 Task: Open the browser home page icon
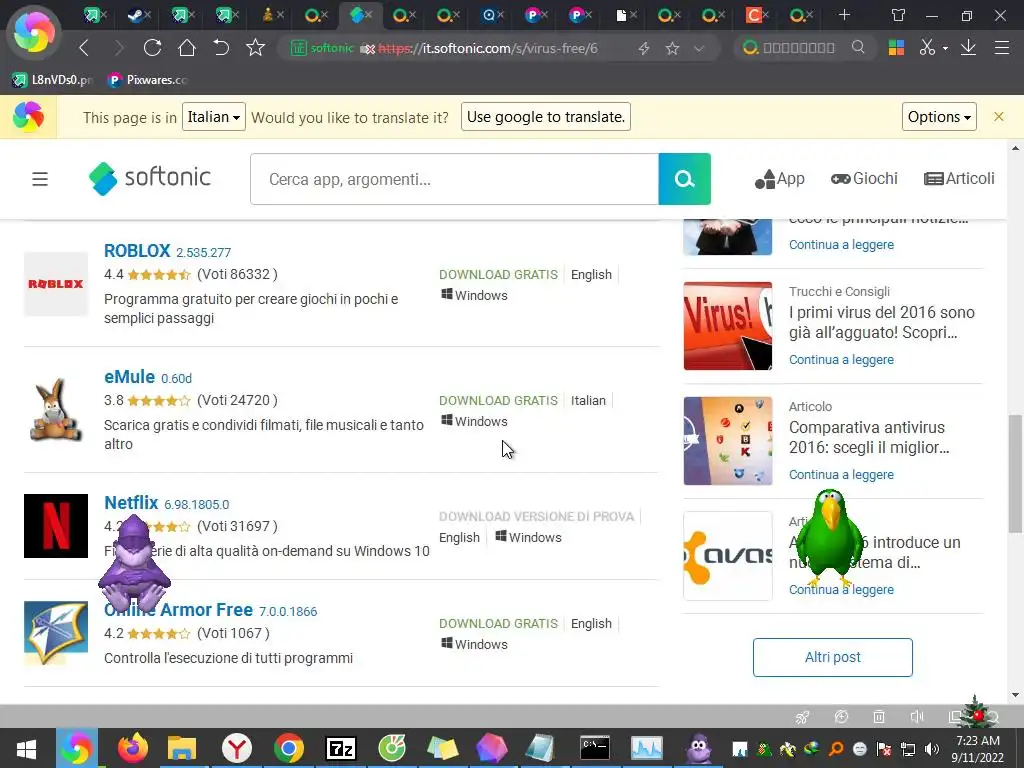(x=187, y=48)
